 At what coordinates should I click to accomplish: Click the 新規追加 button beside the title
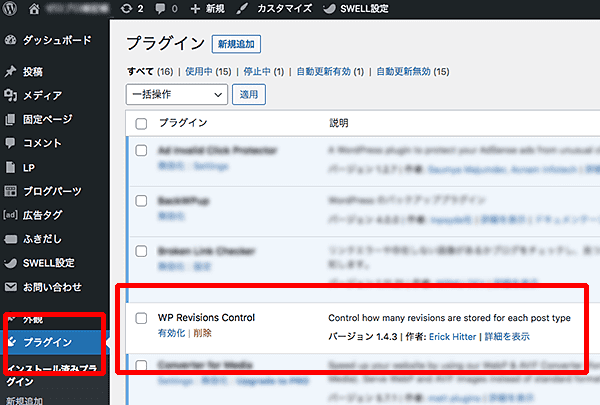click(236, 44)
